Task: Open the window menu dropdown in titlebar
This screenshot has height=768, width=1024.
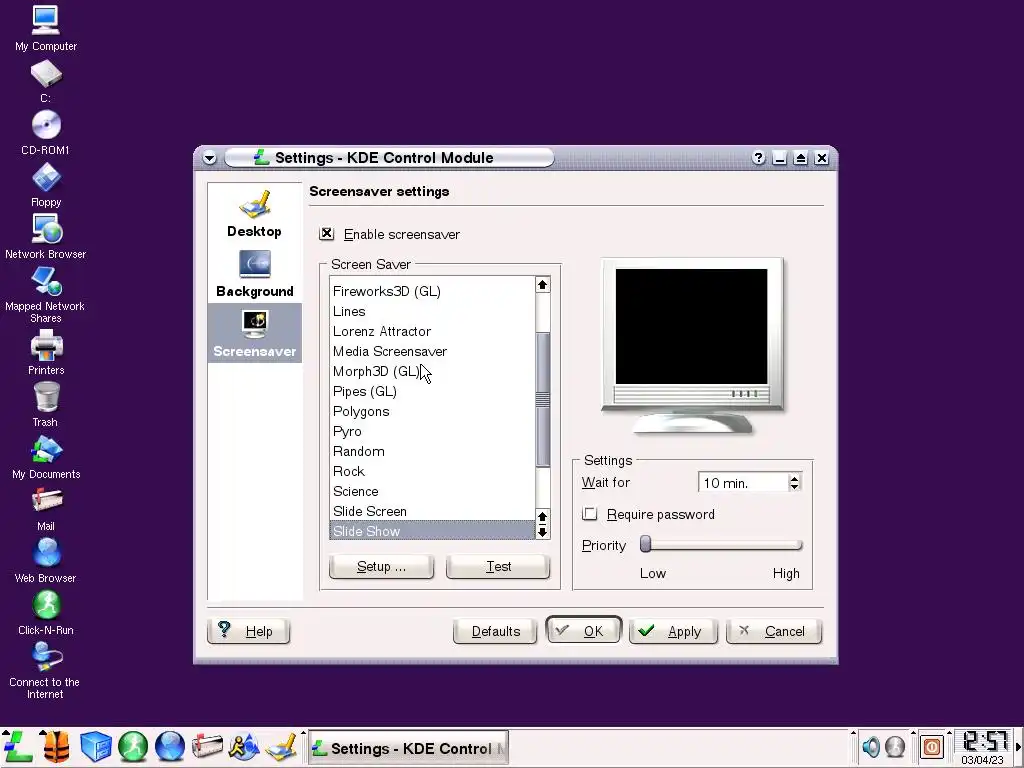Action: point(210,158)
